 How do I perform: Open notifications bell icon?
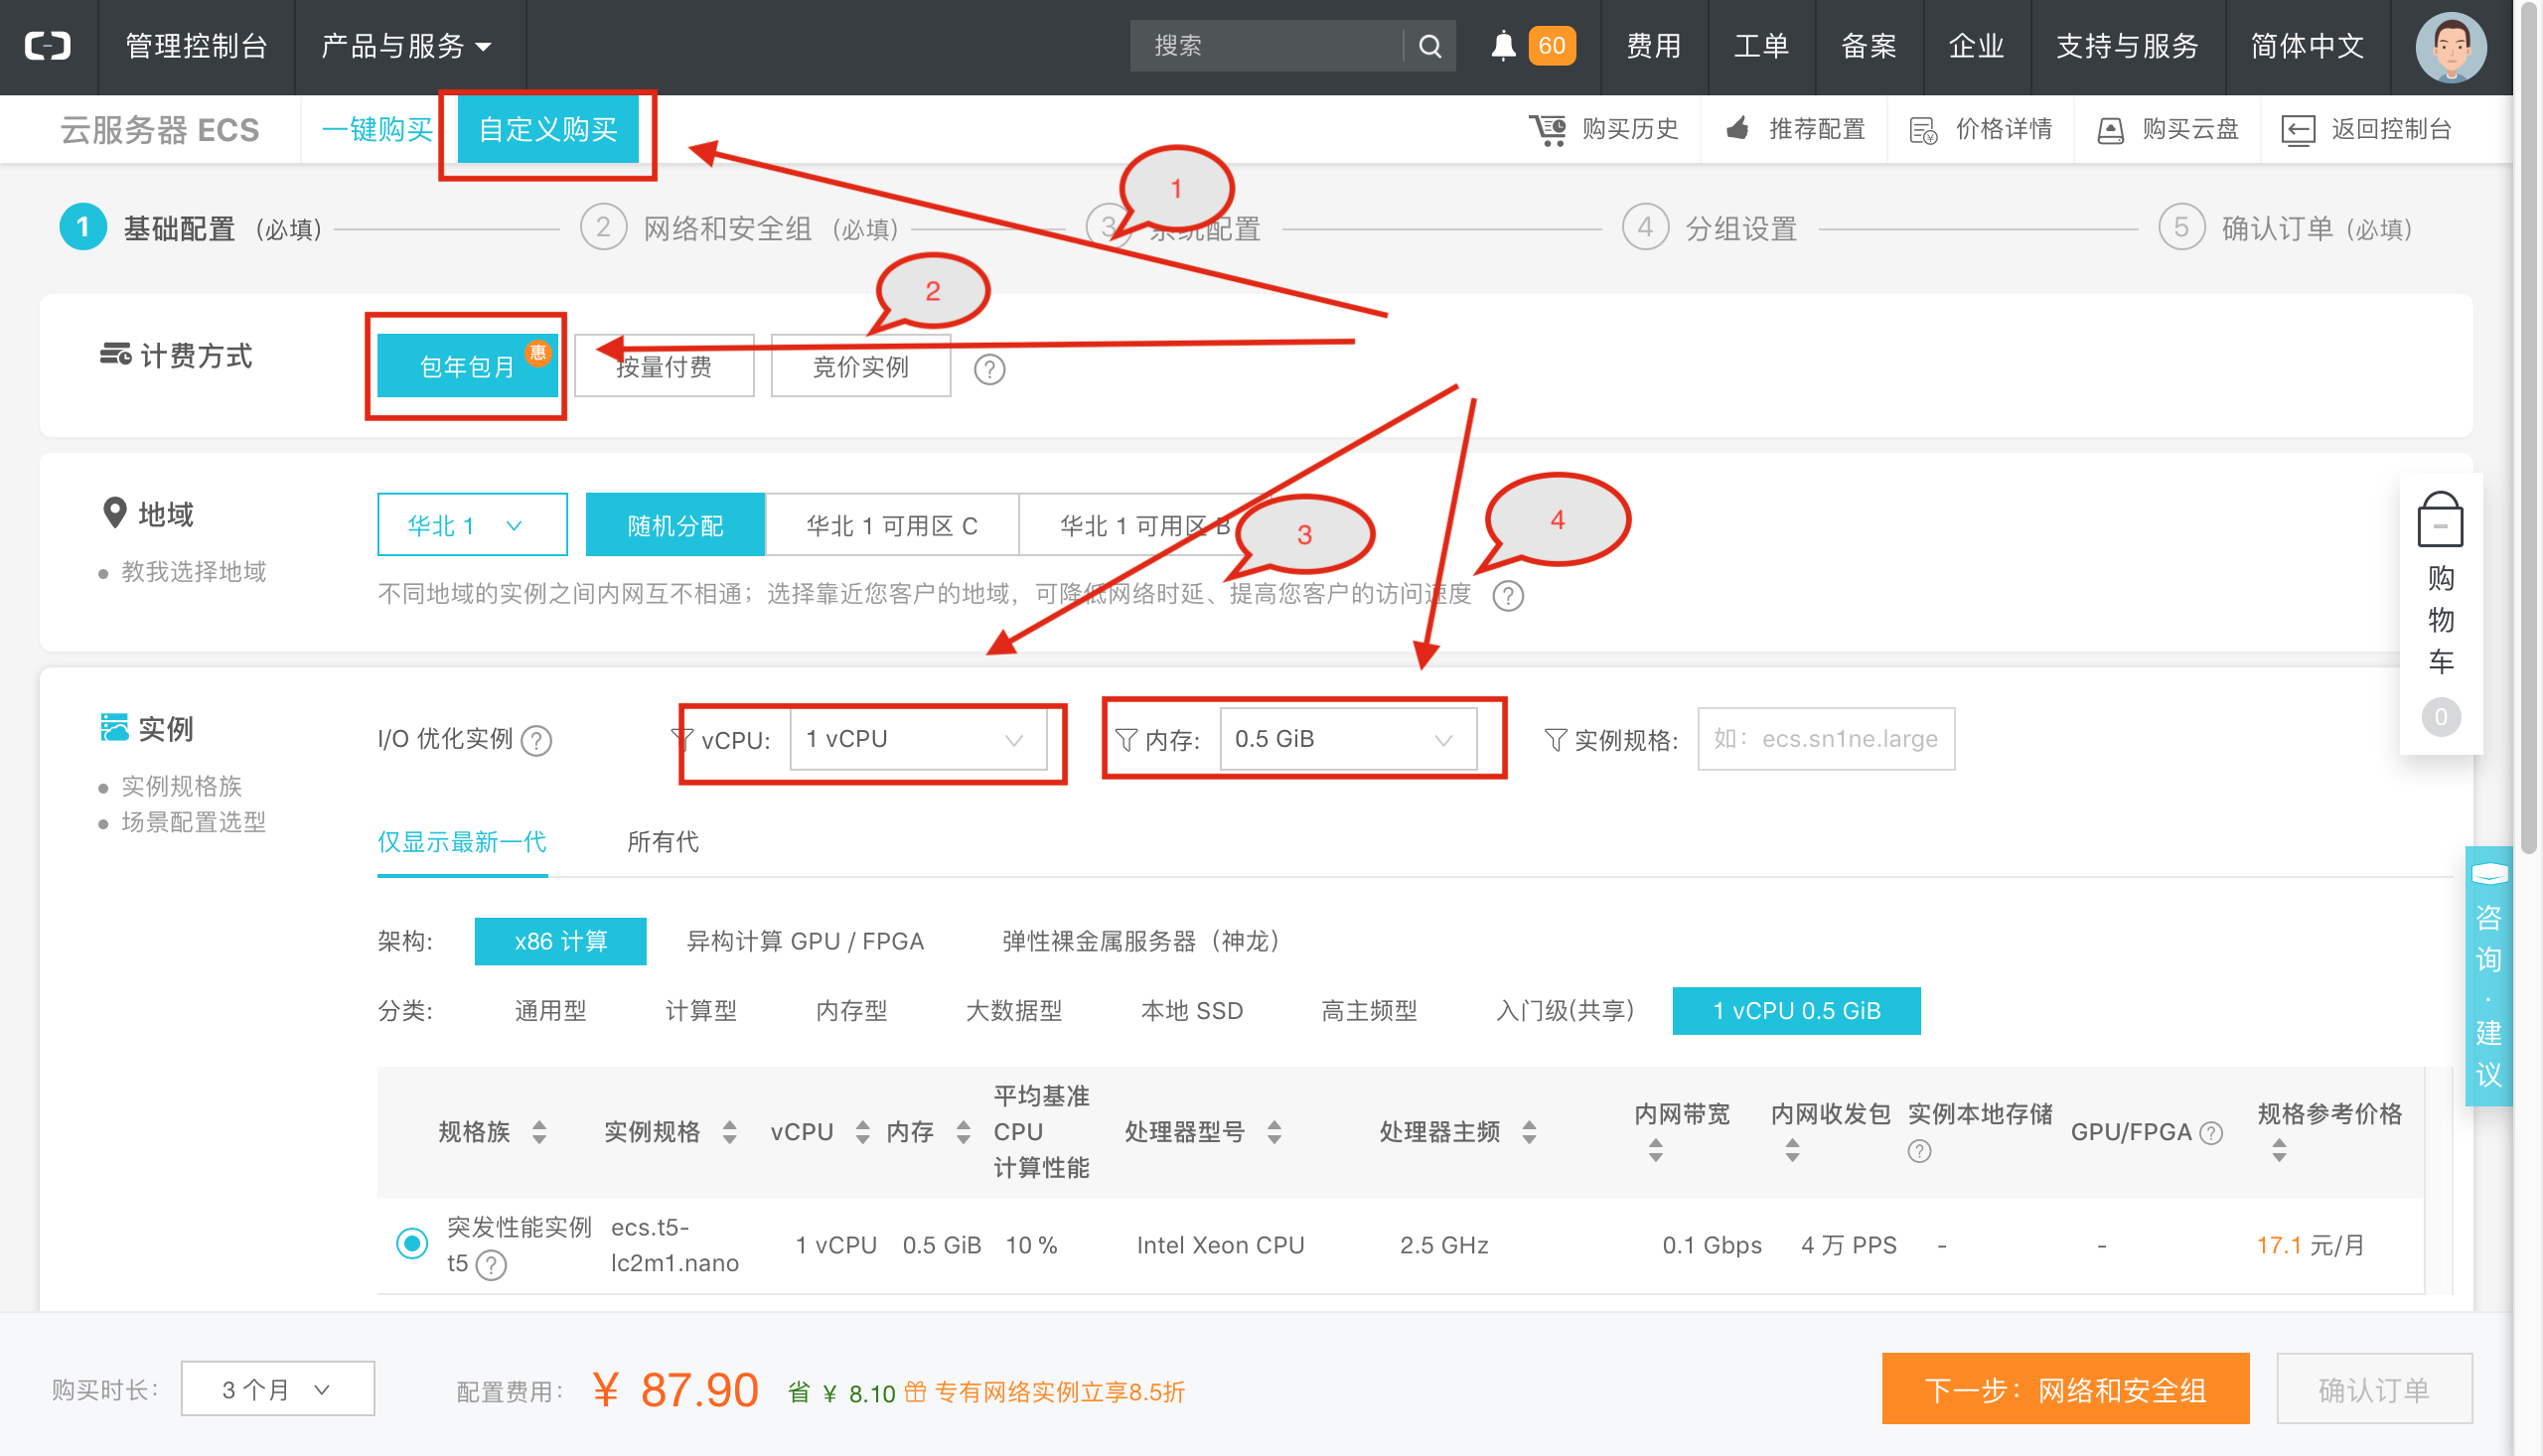[1503, 46]
